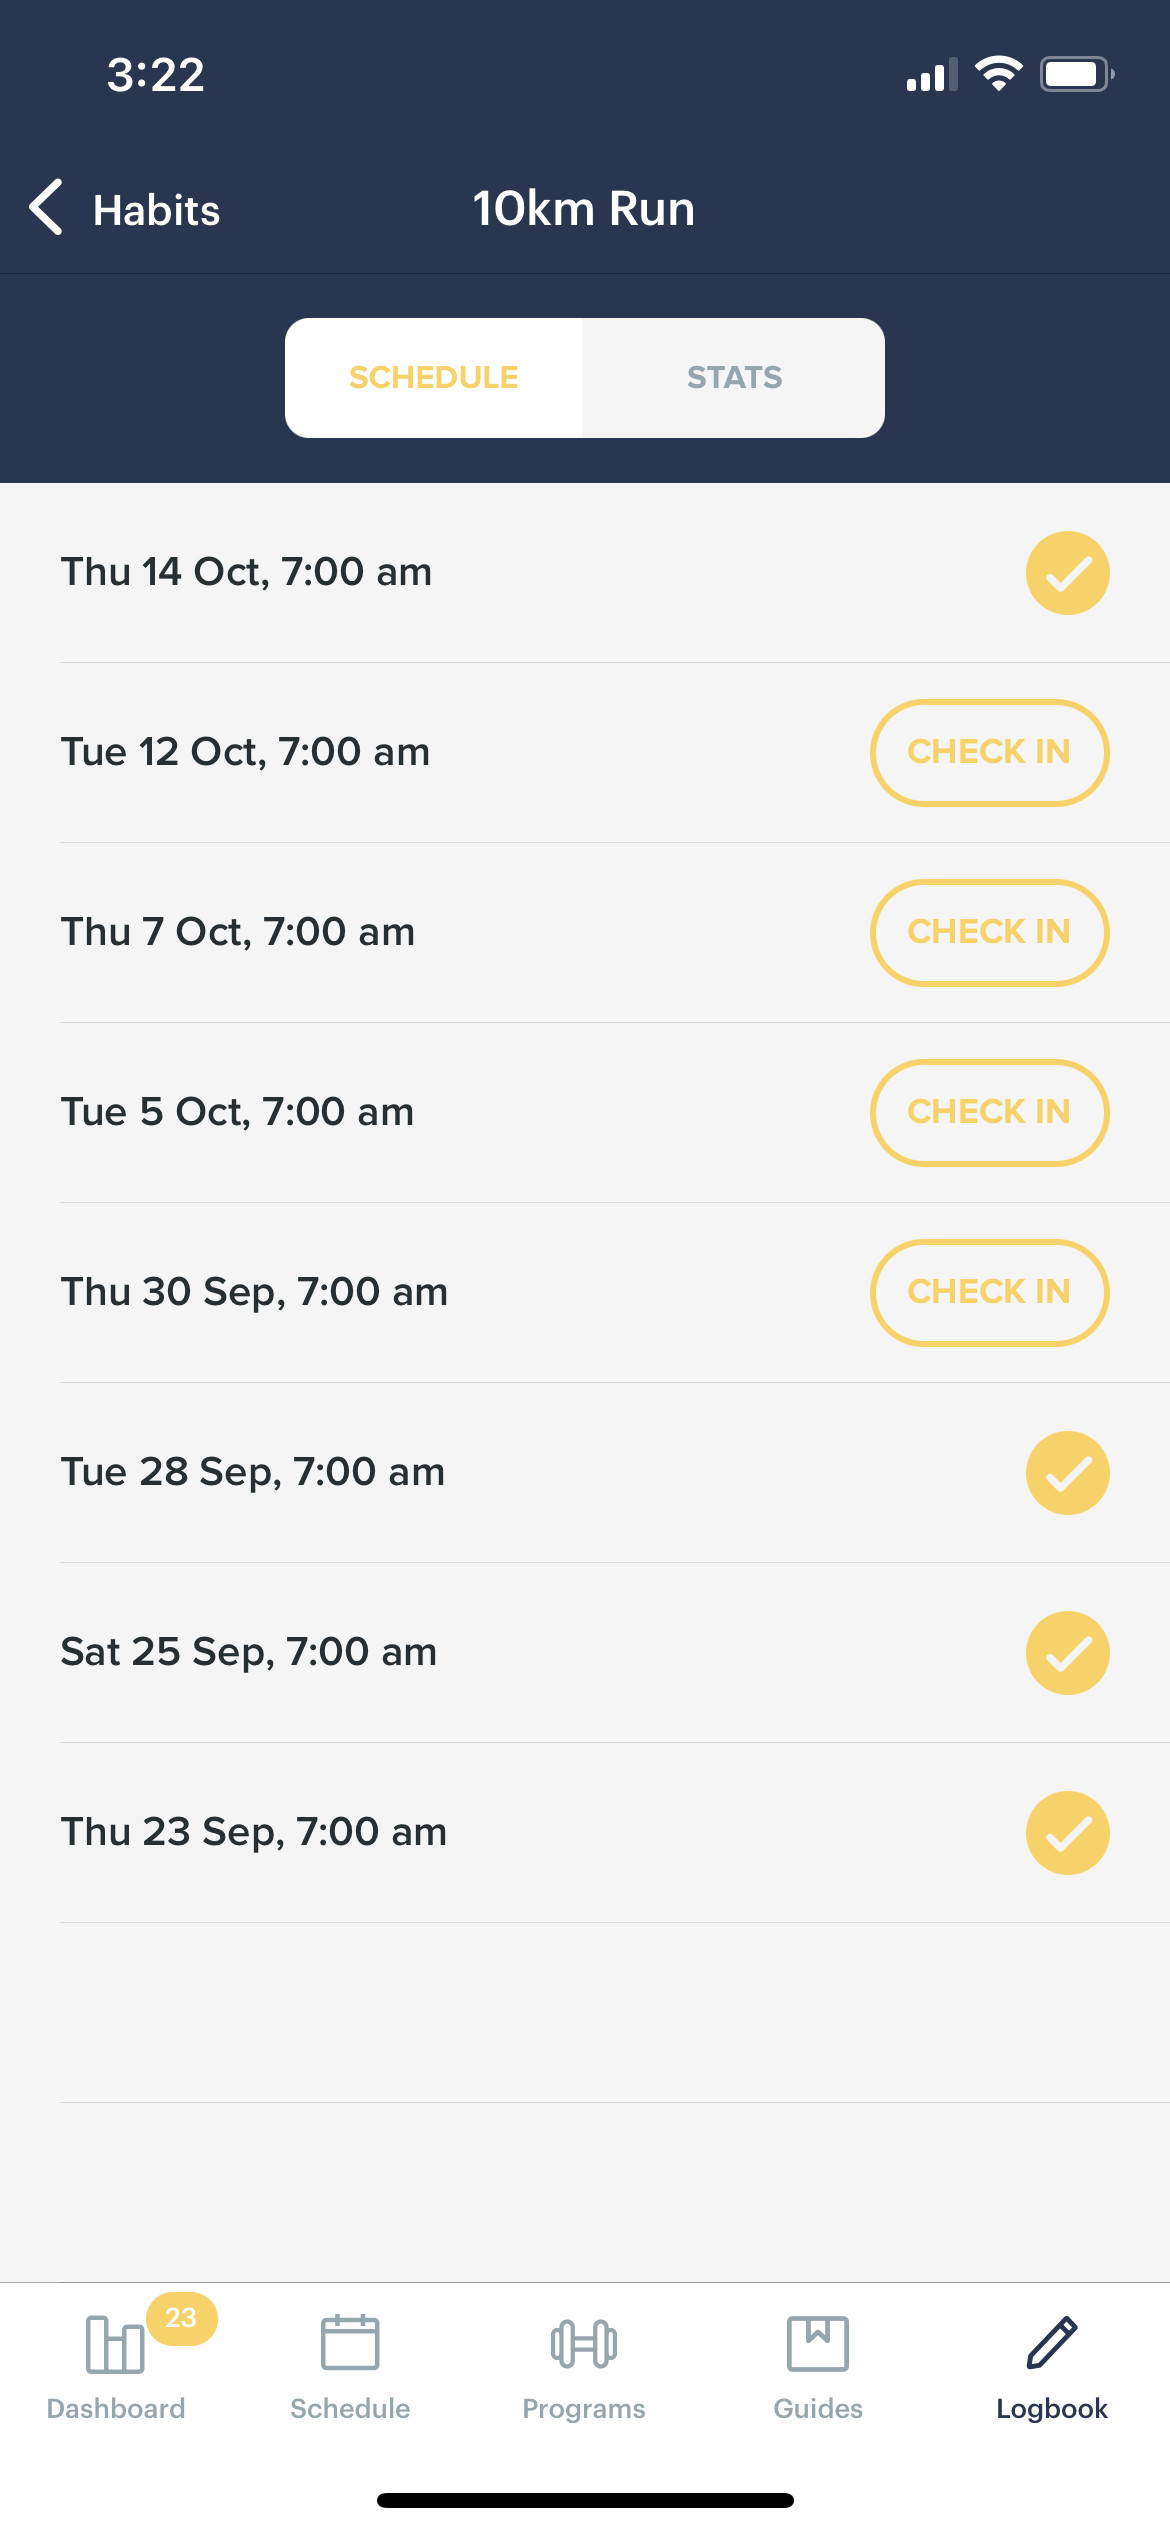Tap the Thu 14 Oct date entry
This screenshot has width=1170, height=2532.
tap(246, 572)
